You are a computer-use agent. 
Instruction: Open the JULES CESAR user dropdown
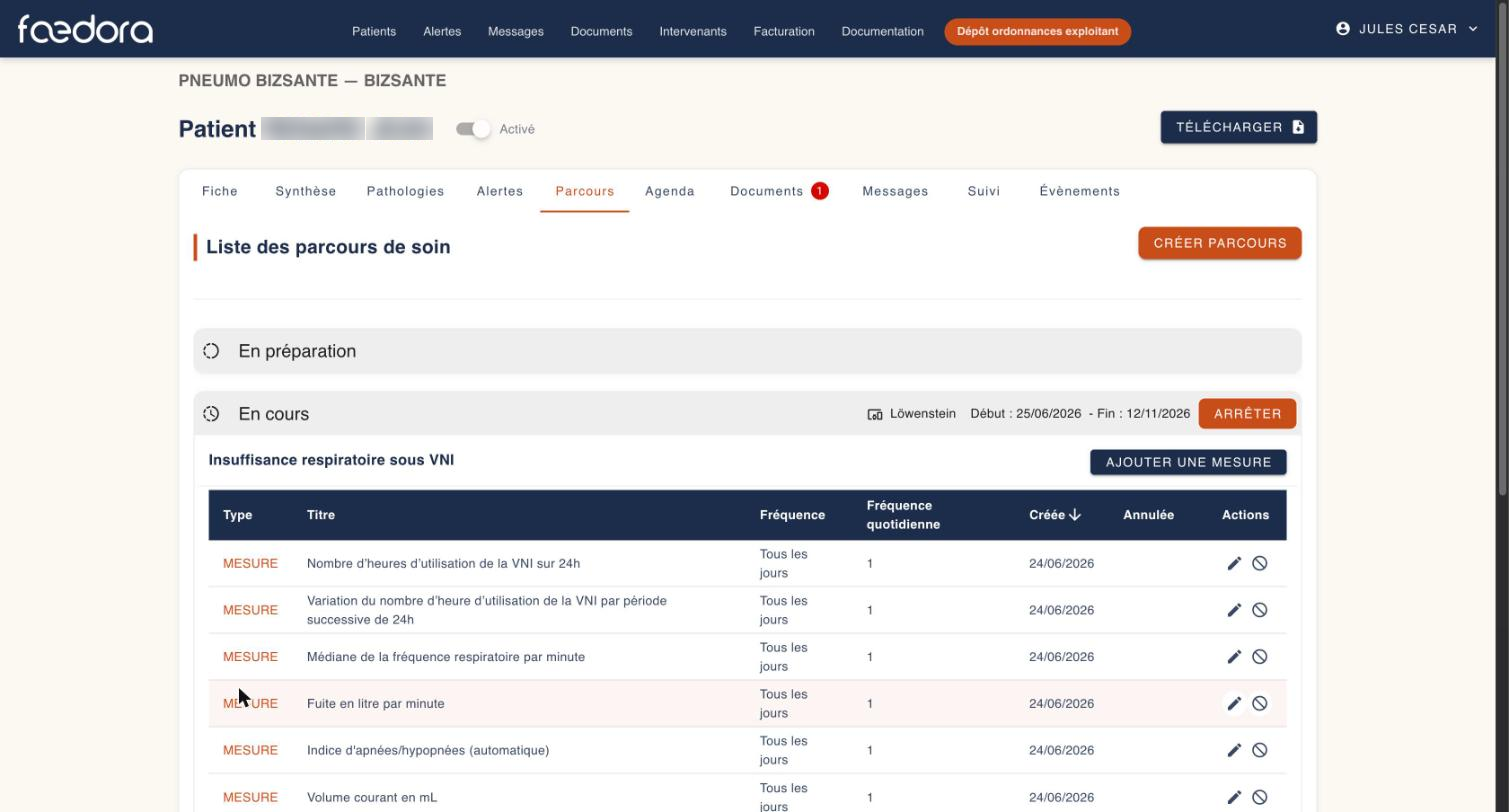click(1407, 29)
